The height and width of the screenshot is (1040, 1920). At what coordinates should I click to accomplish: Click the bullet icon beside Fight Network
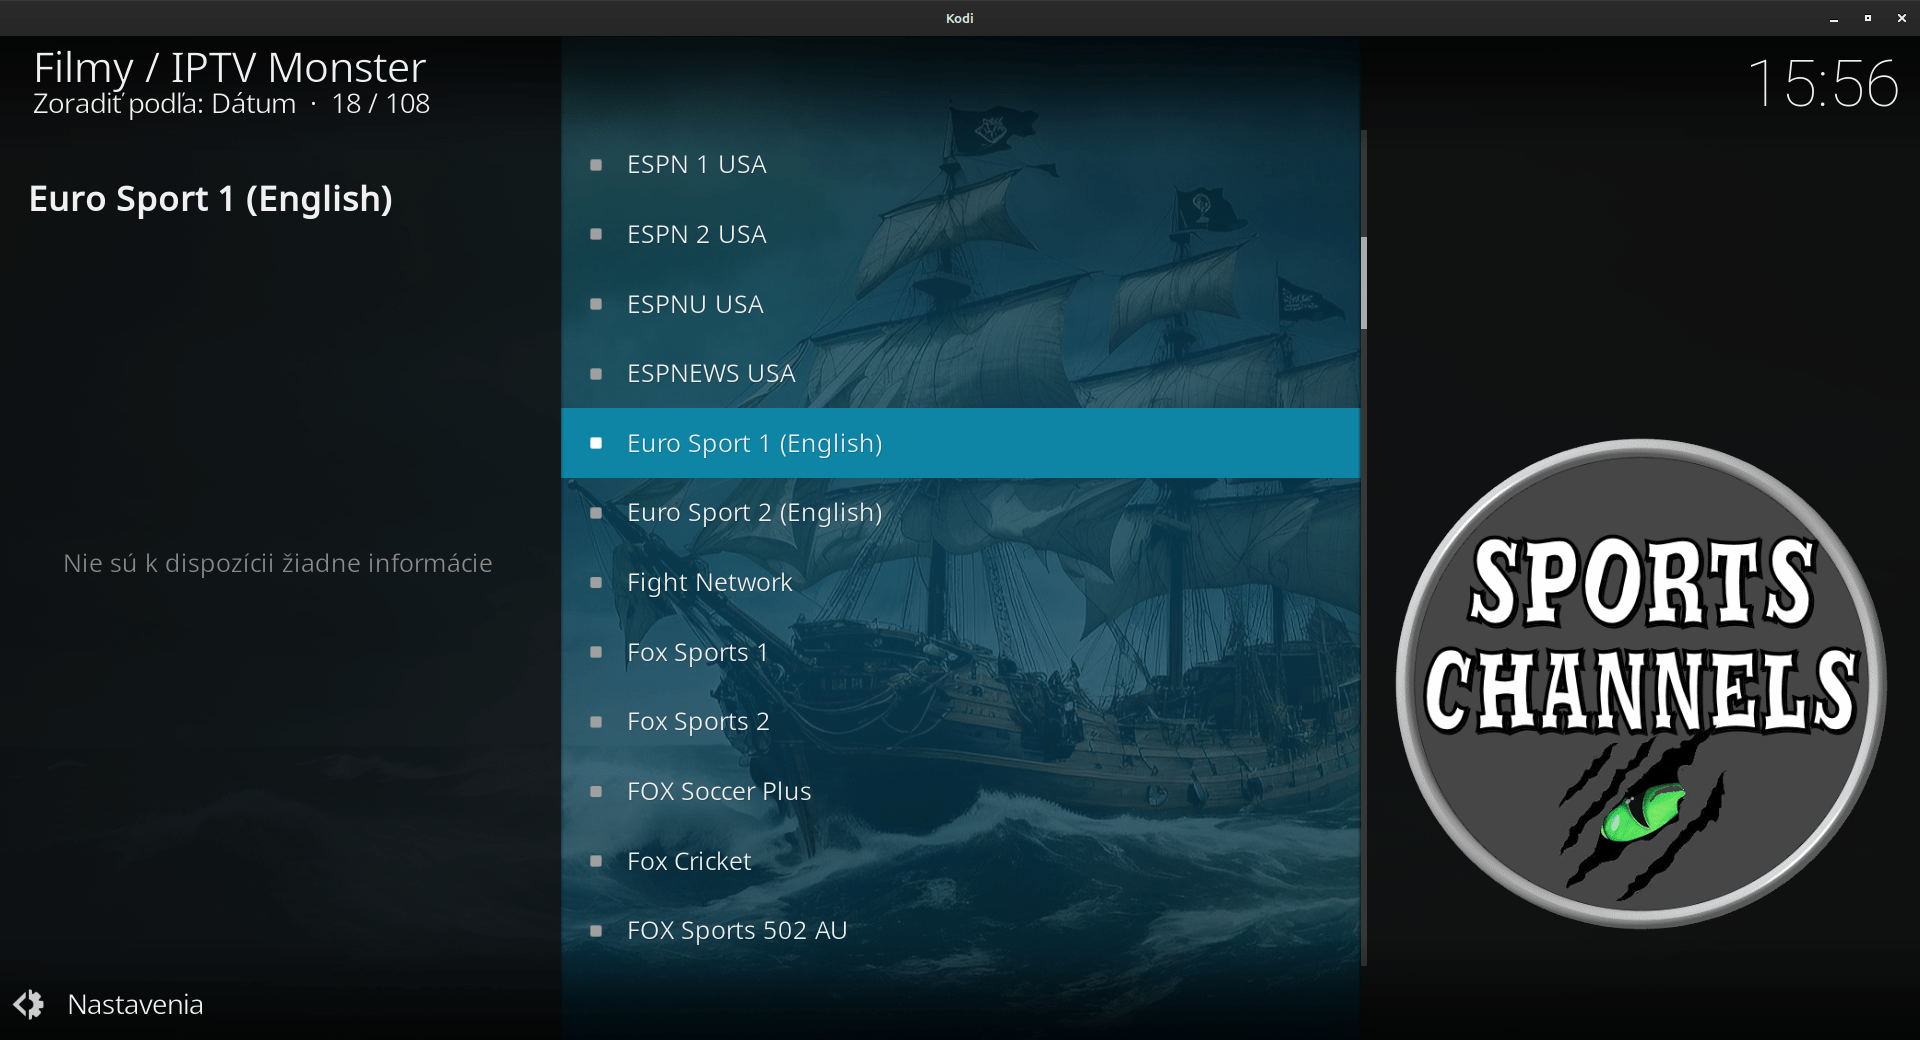point(596,583)
